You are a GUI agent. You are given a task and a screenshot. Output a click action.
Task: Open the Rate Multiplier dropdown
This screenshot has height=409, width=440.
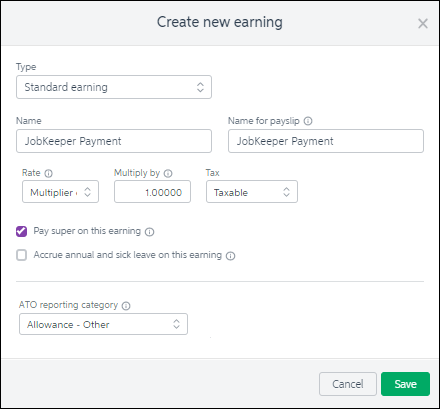click(60, 192)
